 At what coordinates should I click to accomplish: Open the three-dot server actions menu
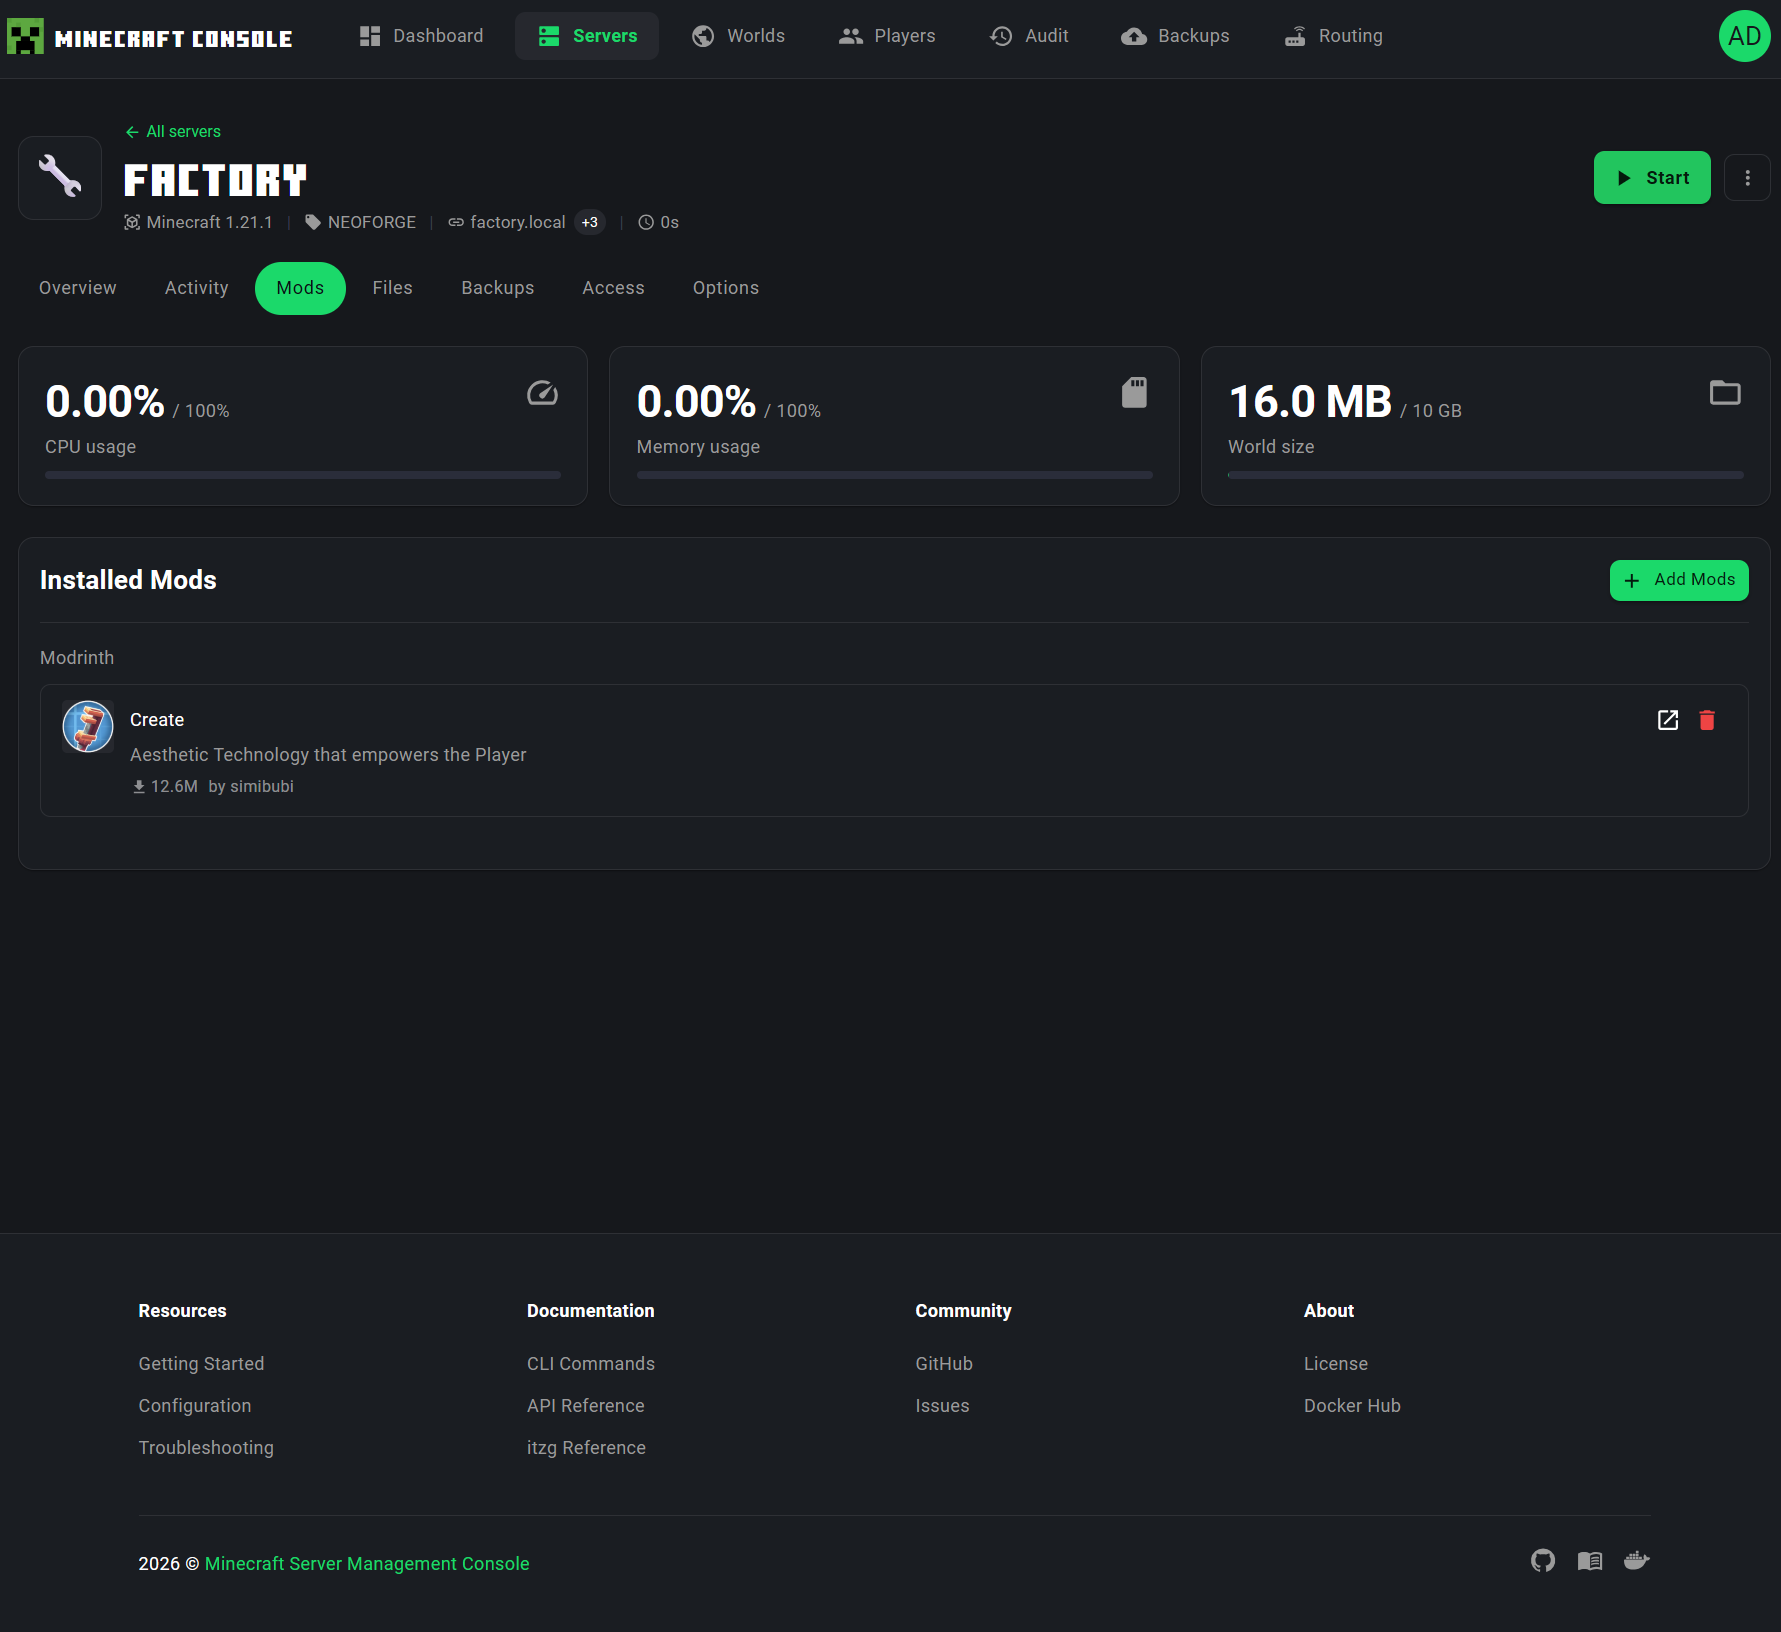click(1747, 178)
